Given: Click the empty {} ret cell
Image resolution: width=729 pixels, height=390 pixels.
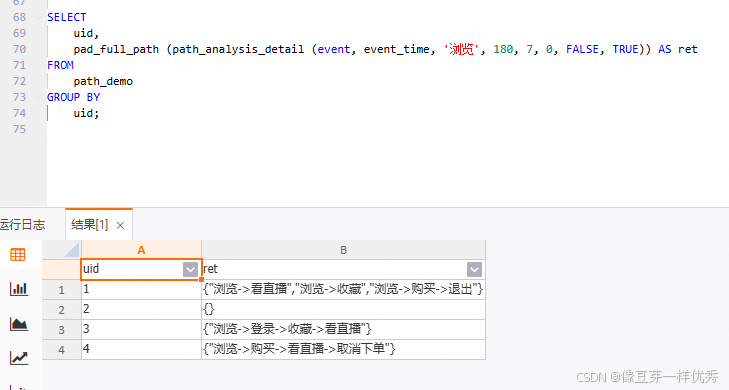Looking at the screenshot, I should [344, 310].
